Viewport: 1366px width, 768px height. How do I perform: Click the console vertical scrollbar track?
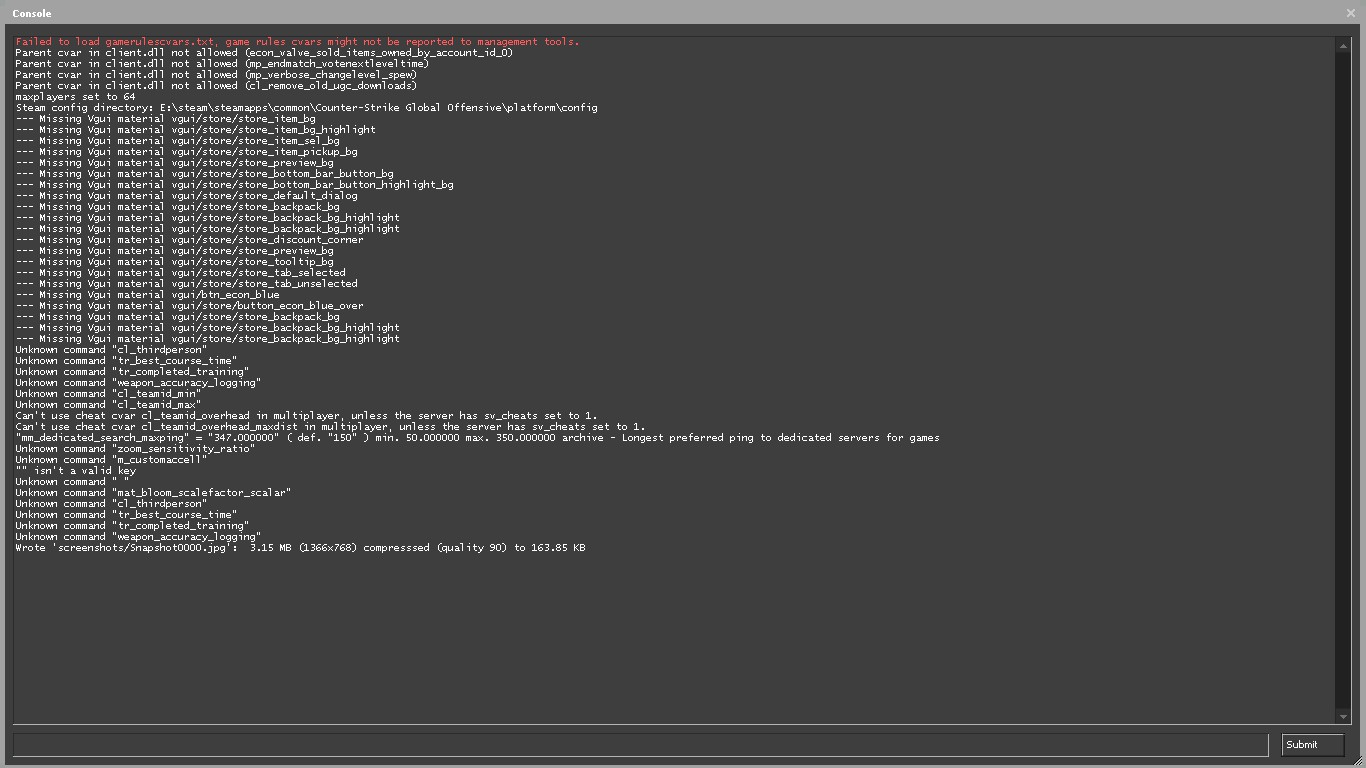(1342, 380)
